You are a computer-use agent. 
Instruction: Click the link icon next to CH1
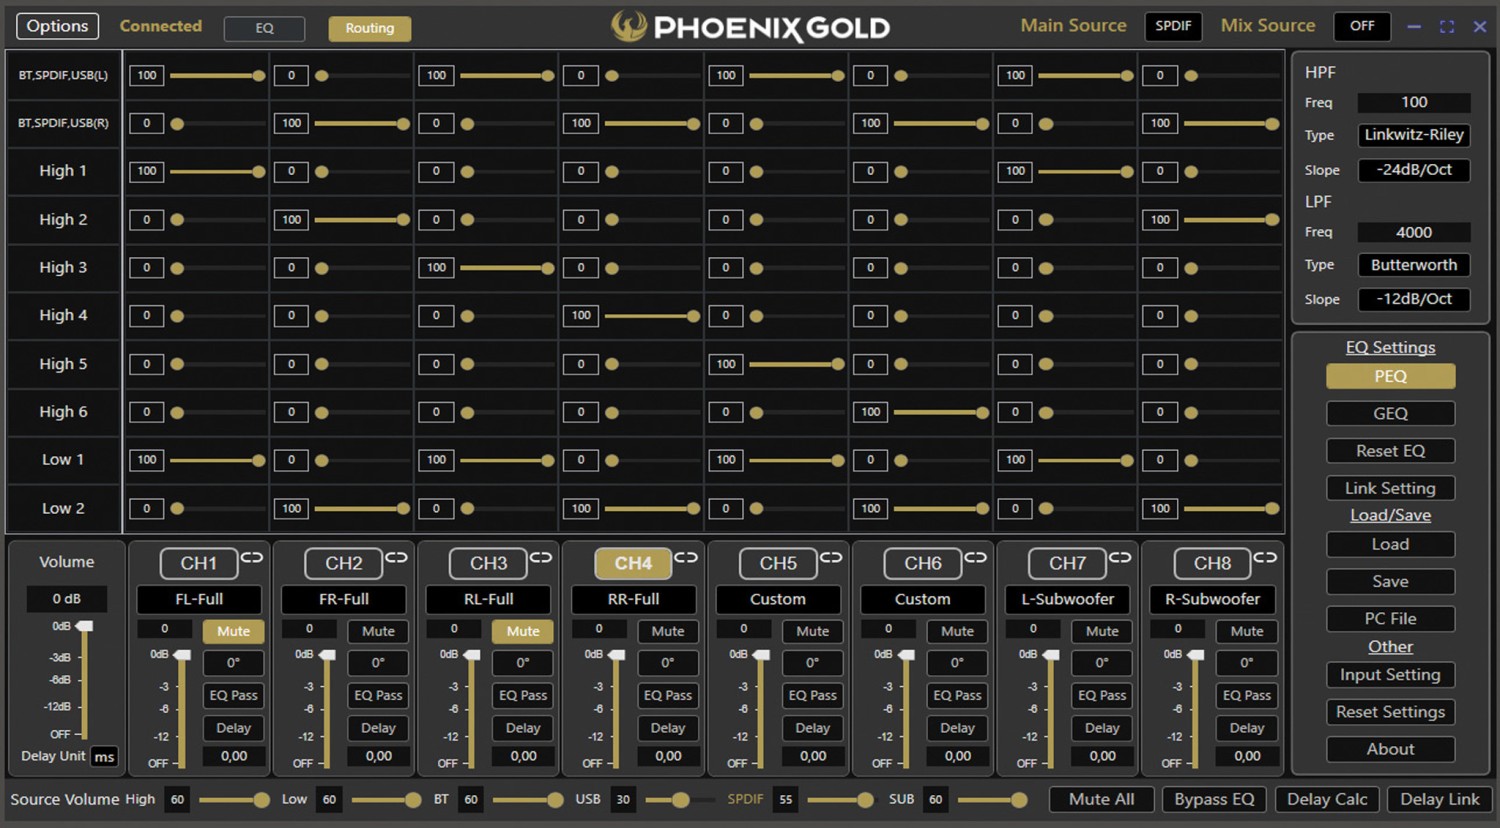point(251,557)
